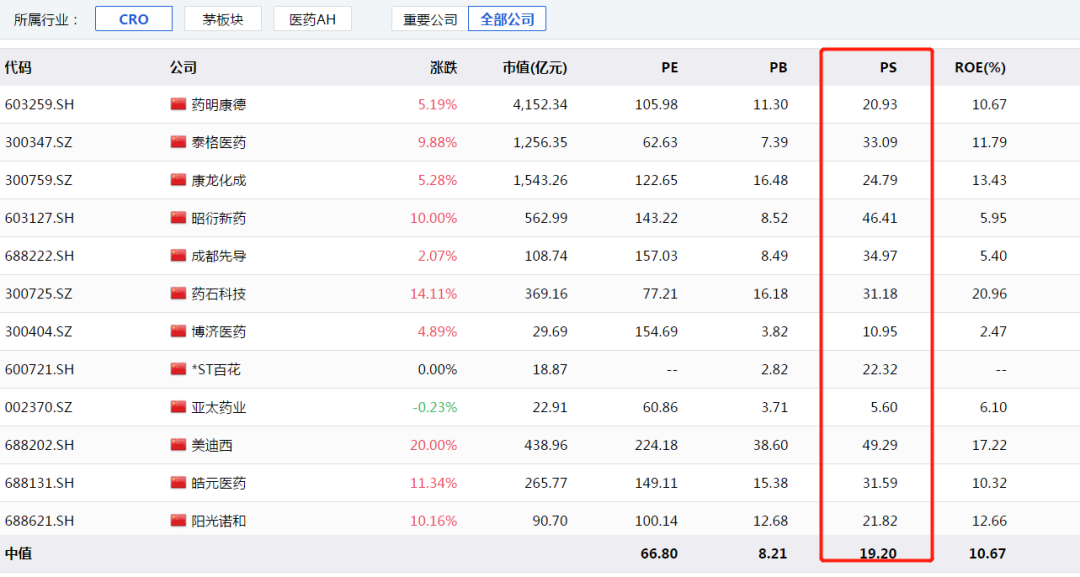Open company 泰格医药
This screenshot has width=1080, height=577.
pyautogui.click(x=218, y=143)
